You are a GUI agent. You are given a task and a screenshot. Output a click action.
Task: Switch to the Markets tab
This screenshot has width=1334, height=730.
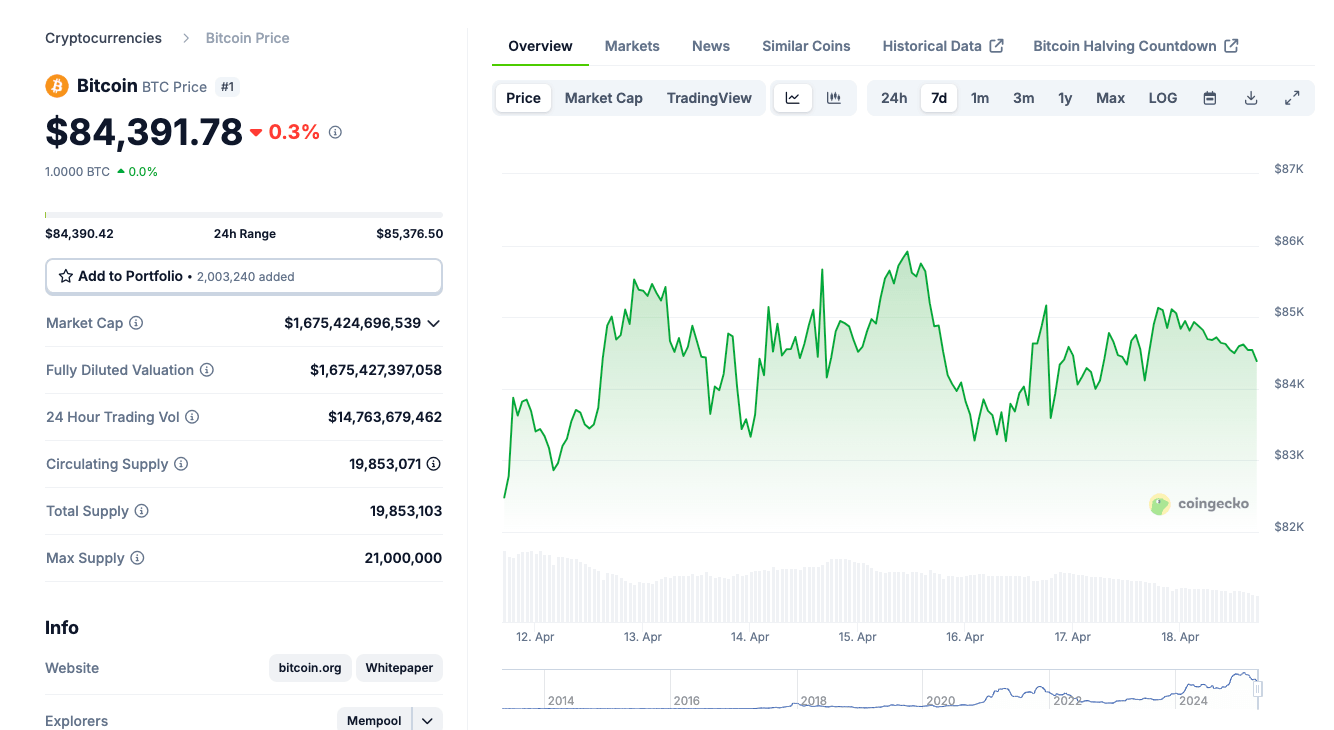[x=631, y=46]
